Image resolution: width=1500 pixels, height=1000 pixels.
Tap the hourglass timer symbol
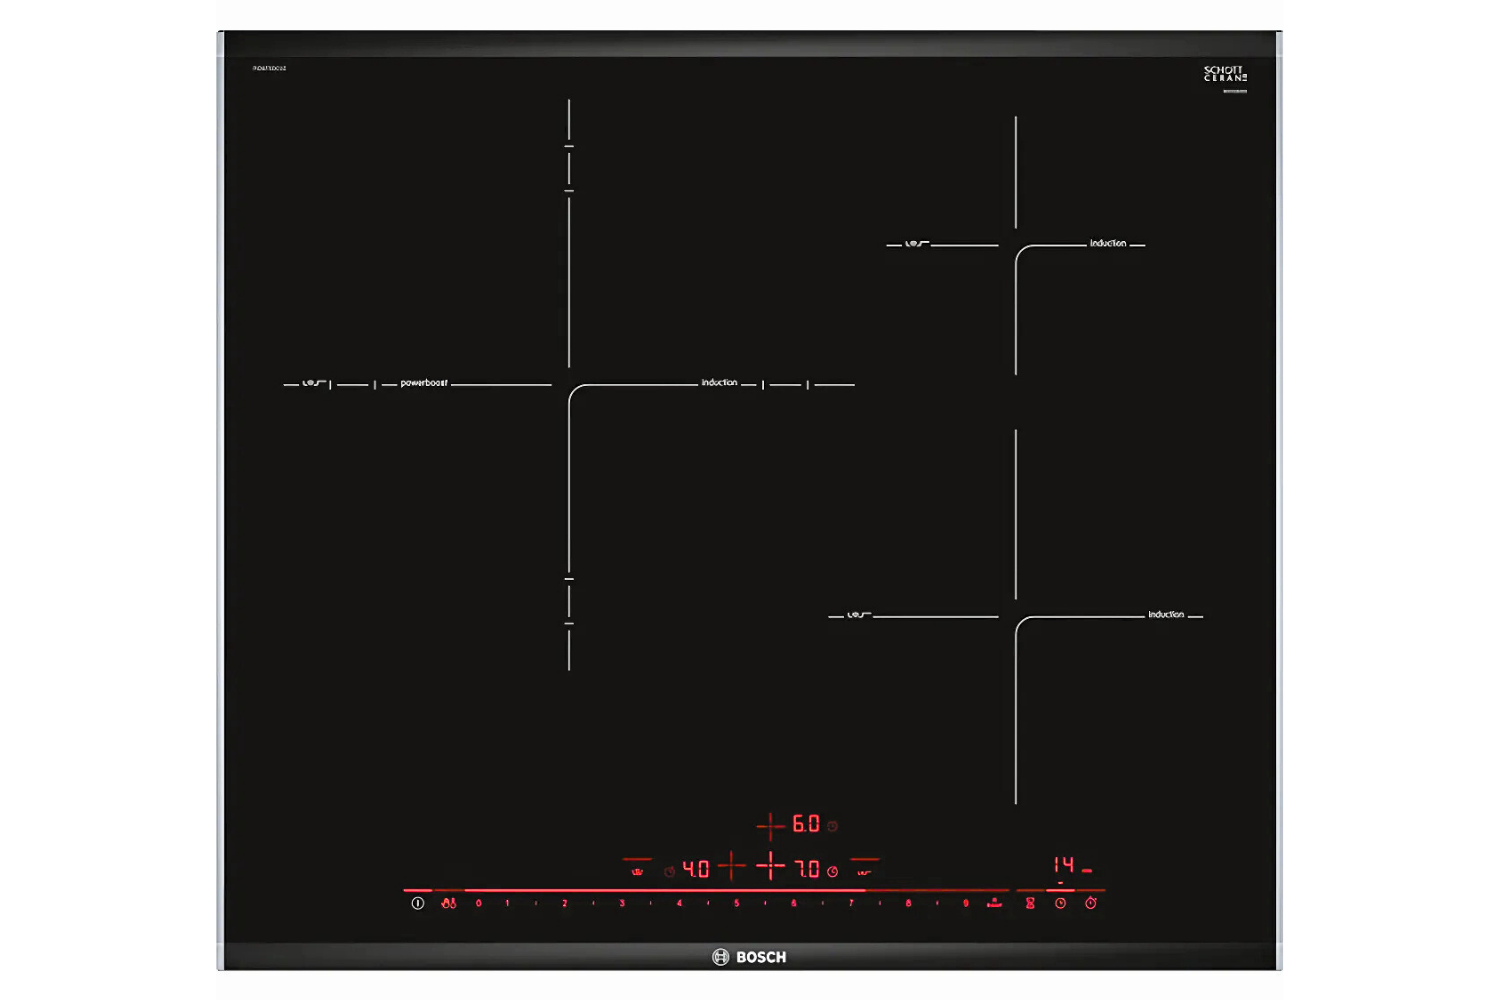(x=1030, y=903)
